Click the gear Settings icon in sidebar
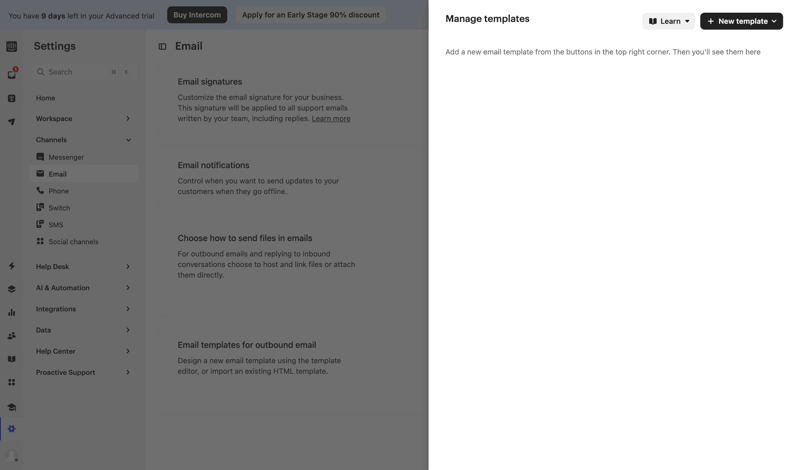Image resolution: width=800 pixels, height=470 pixels. 12,429
